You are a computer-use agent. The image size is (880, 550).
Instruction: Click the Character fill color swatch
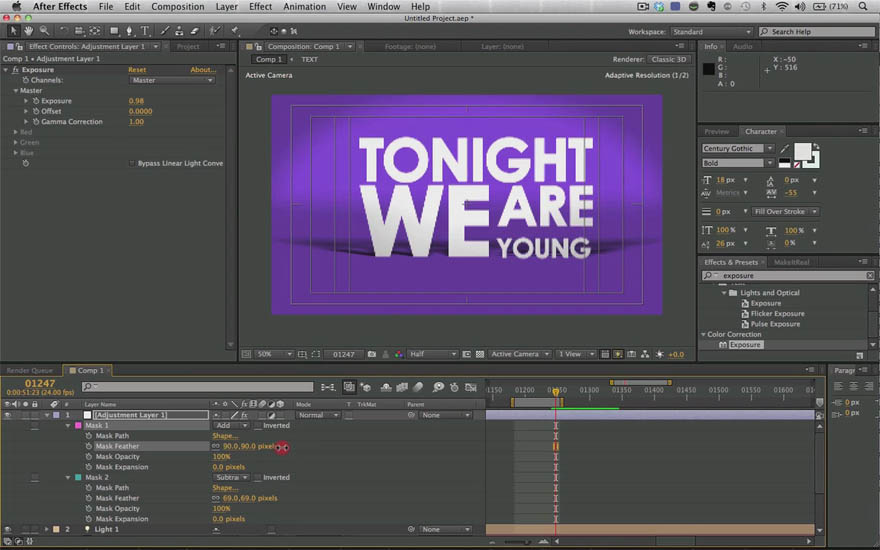(802, 151)
